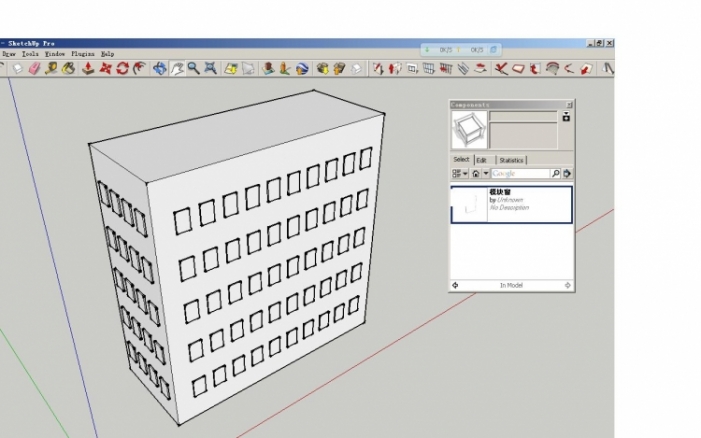Activate the Orbit tool
The height and width of the screenshot is (438, 701).
coord(159,69)
